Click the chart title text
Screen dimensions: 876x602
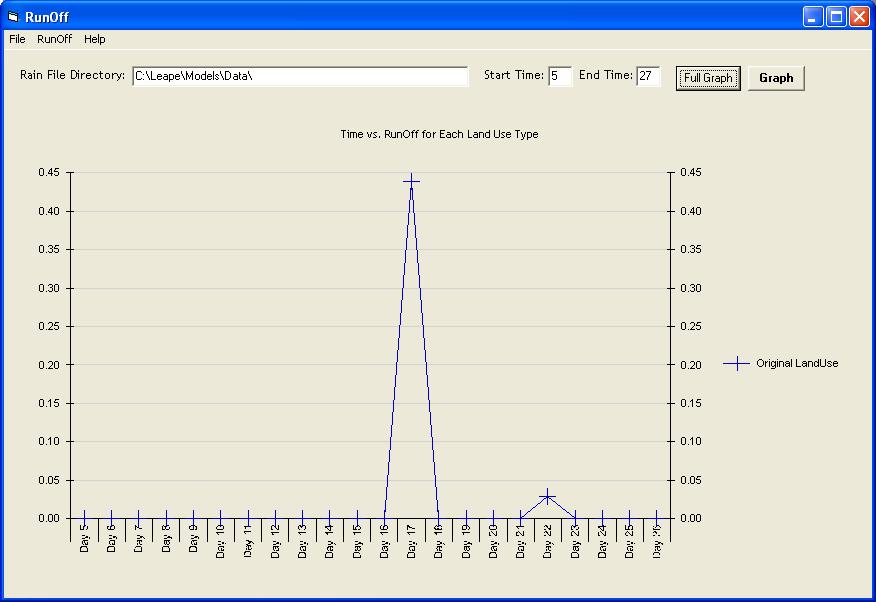pyautogui.click(x=439, y=135)
